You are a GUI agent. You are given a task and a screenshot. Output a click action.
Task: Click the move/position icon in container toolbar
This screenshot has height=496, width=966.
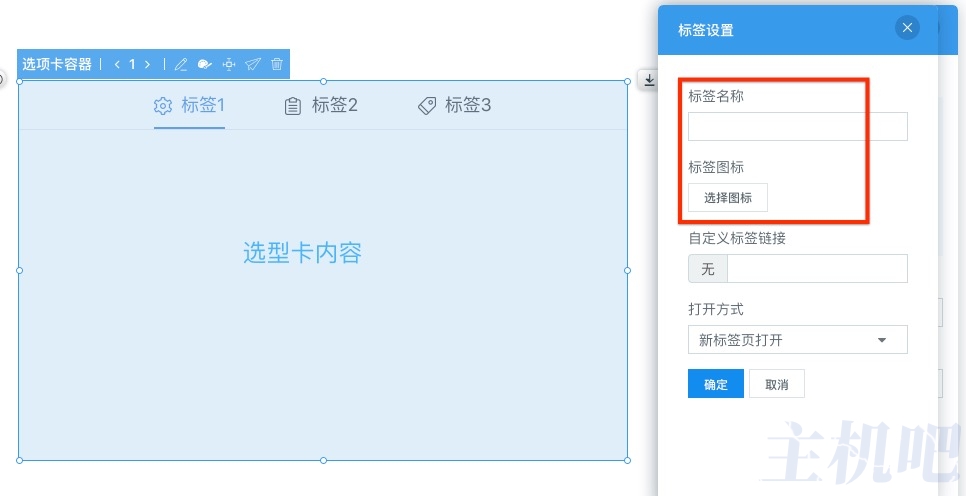(229, 64)
